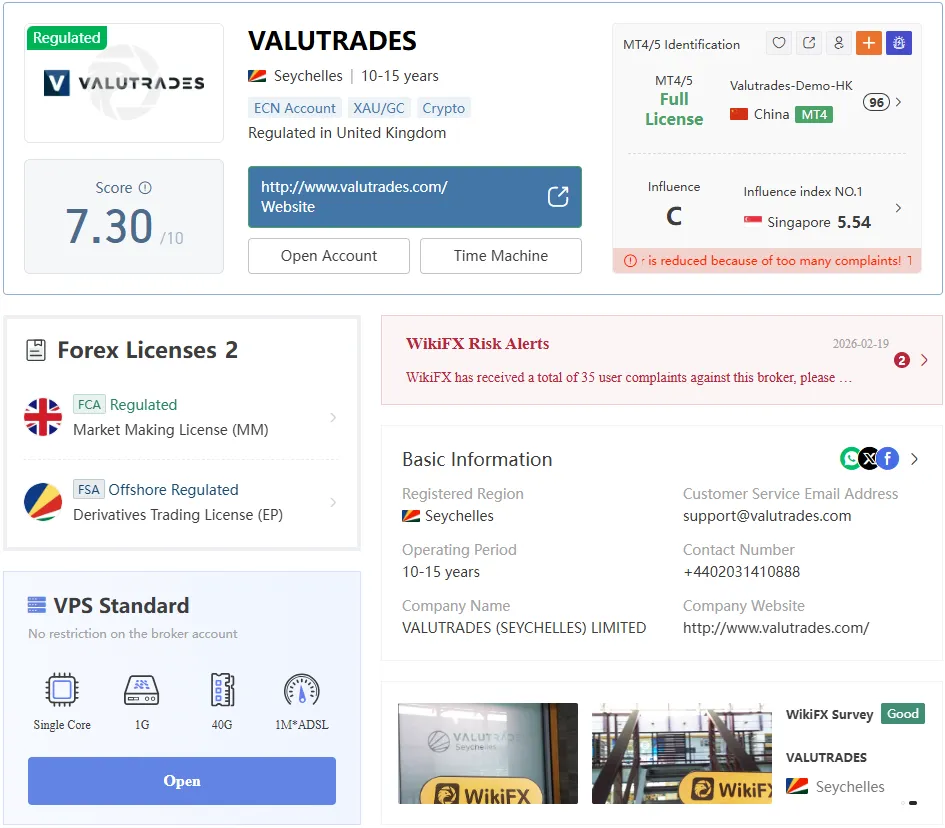Click the 40G storage icon
Screen dimensions: 945x828
coord(222,689)
